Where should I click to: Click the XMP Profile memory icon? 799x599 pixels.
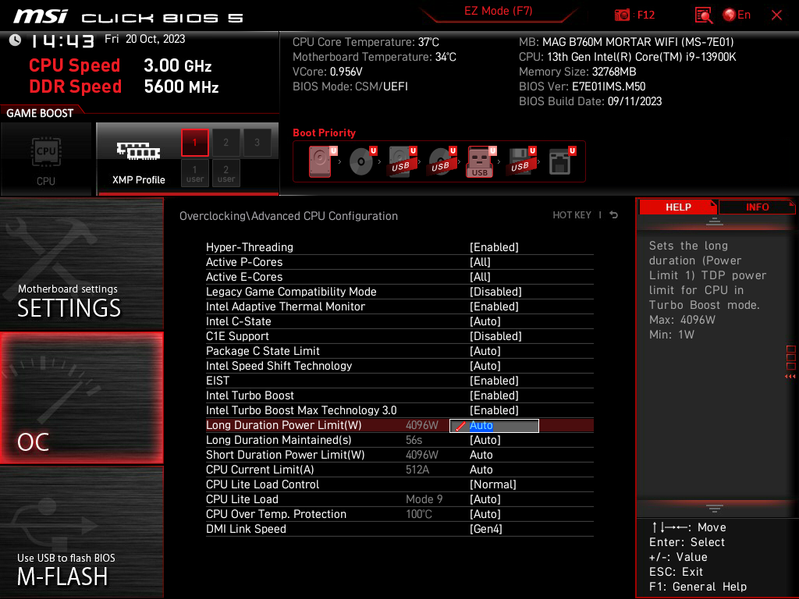[x=138, y=151]
